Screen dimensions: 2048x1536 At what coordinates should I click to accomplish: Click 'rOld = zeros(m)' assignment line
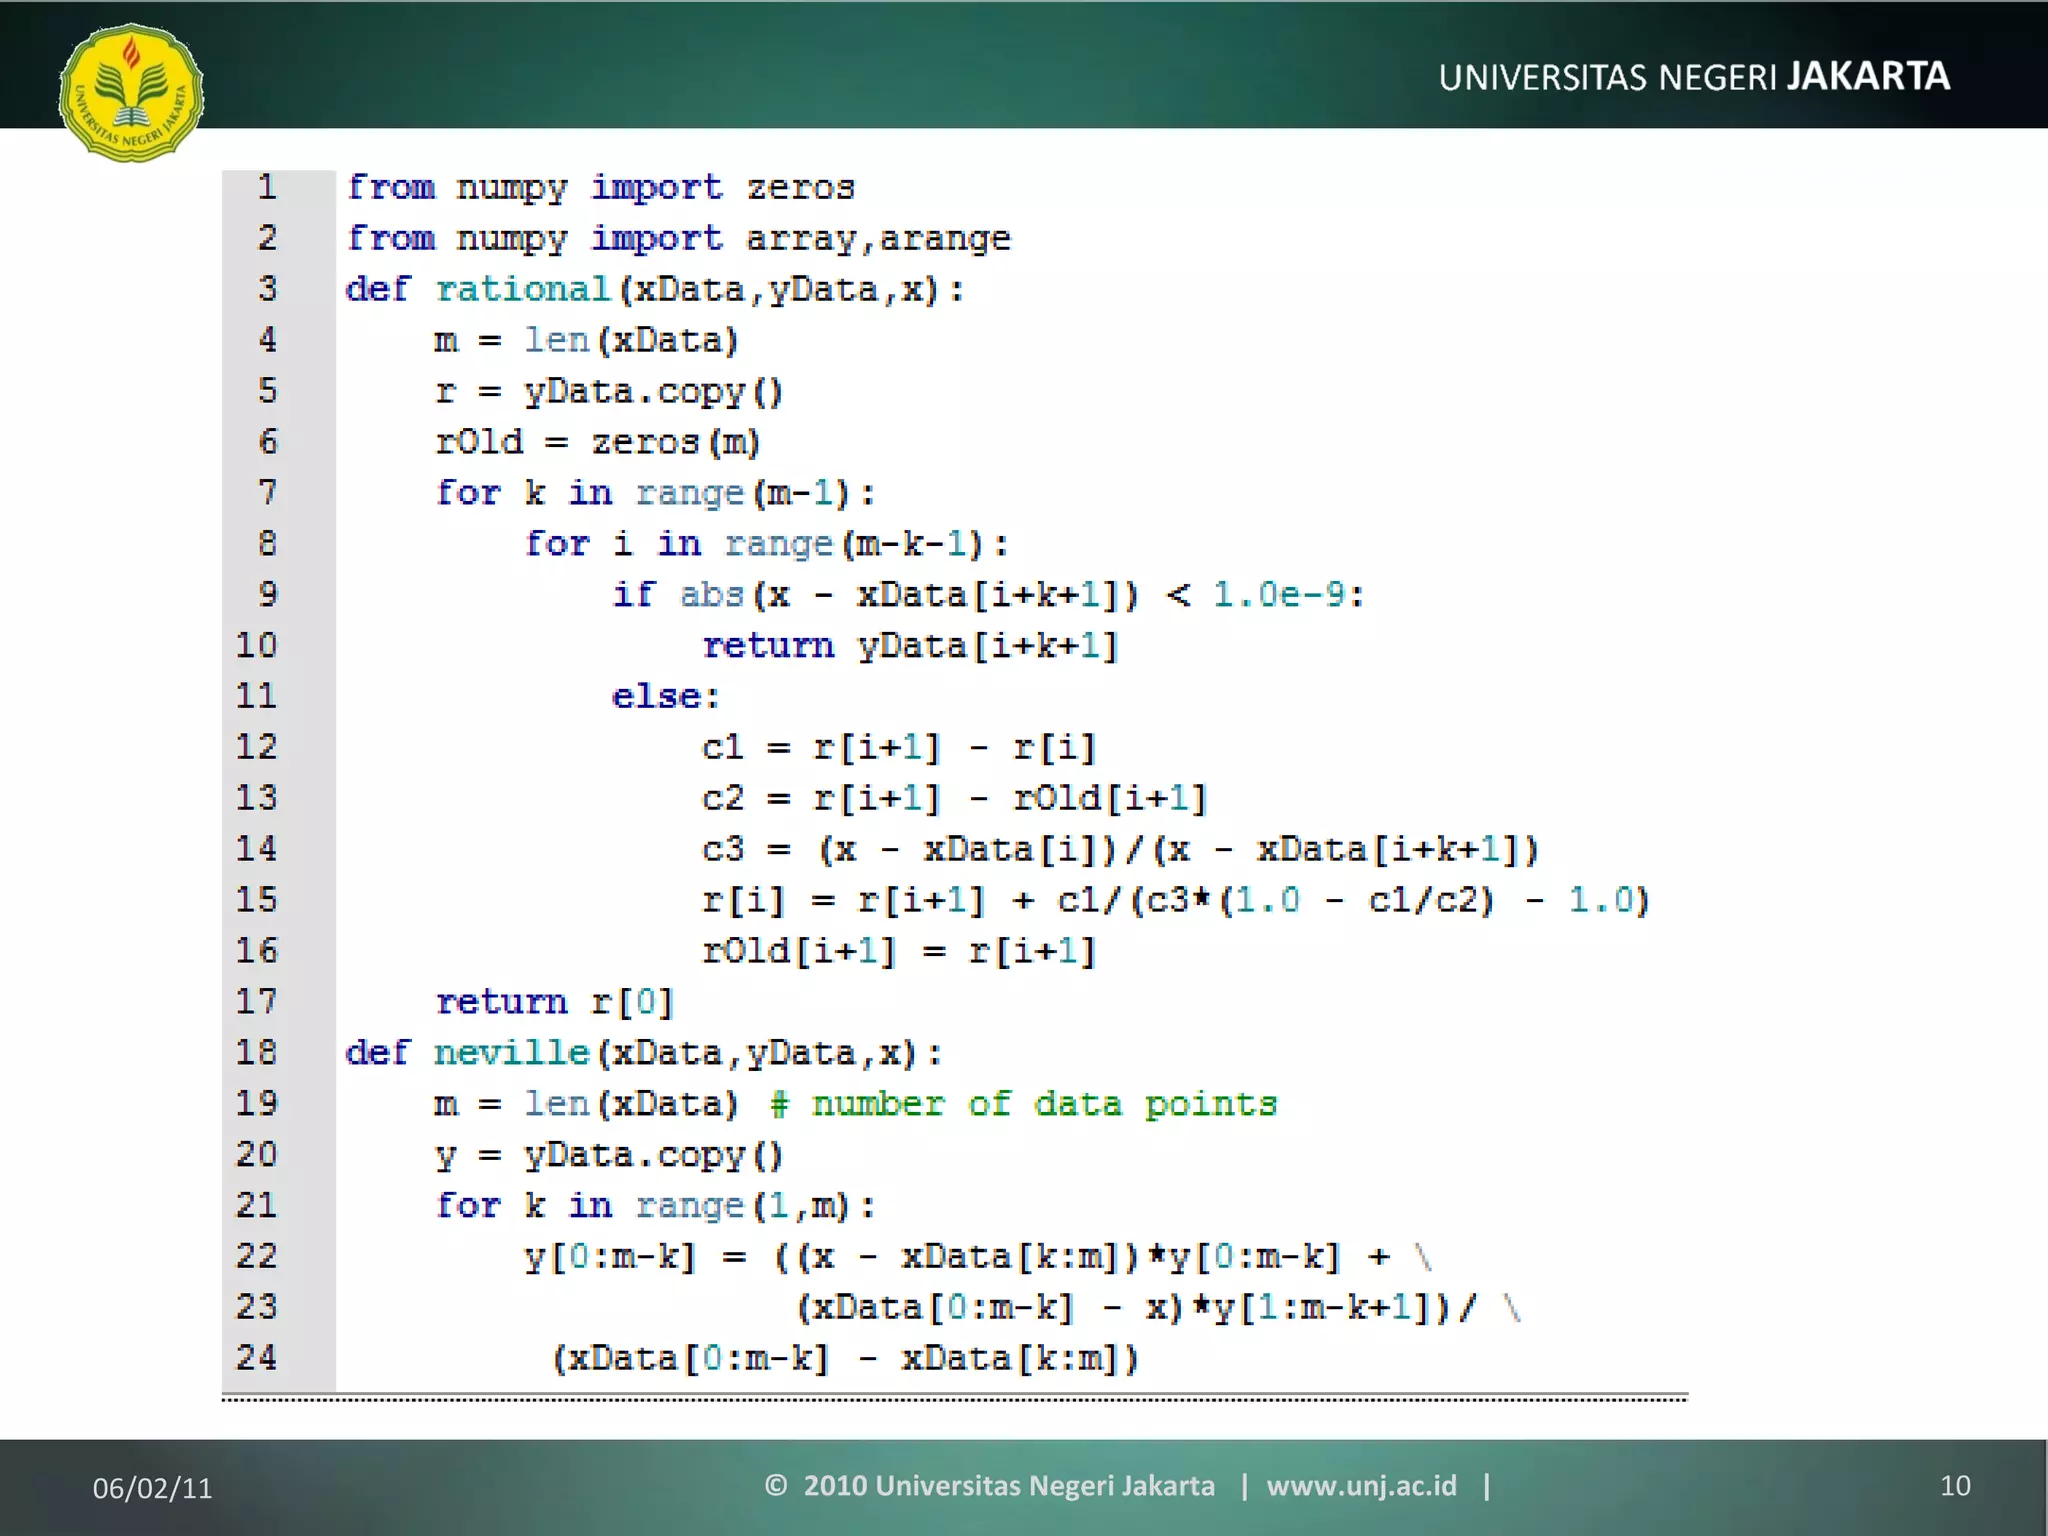pos(597,442)
